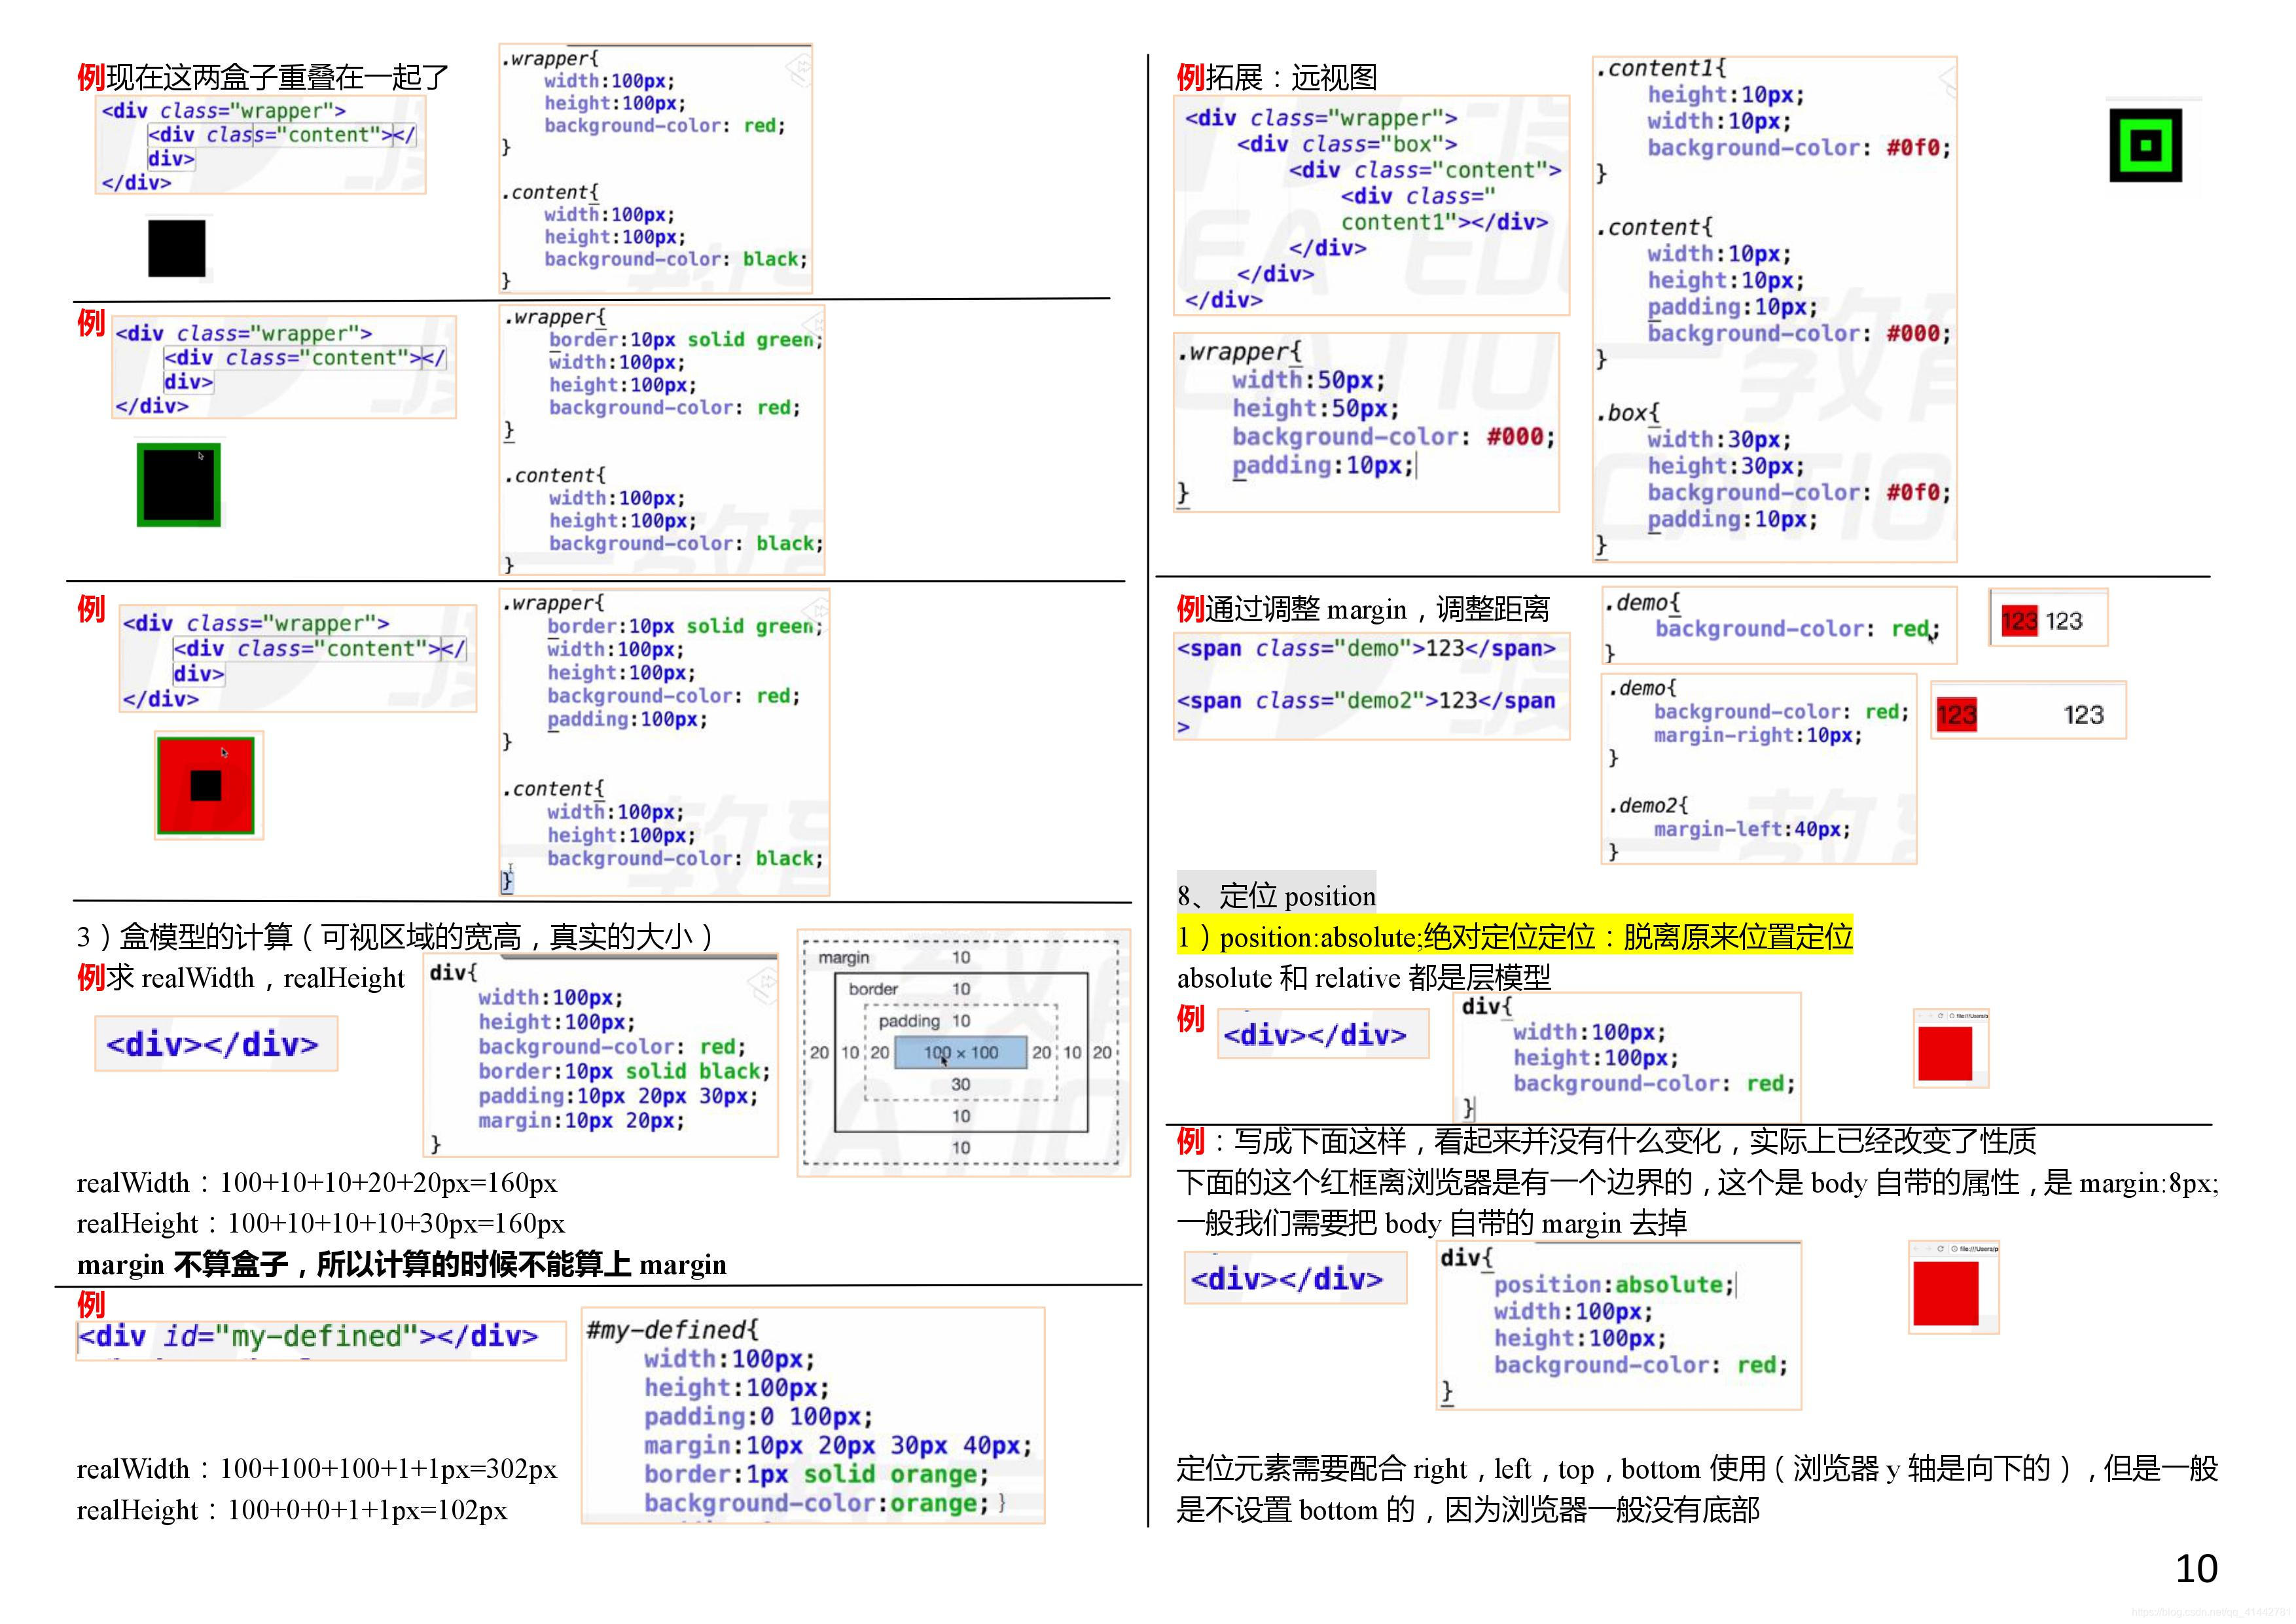Click the nested green and black squares image
Viewport: 2296px width, 1624px height.
[x=2145, y=146]
